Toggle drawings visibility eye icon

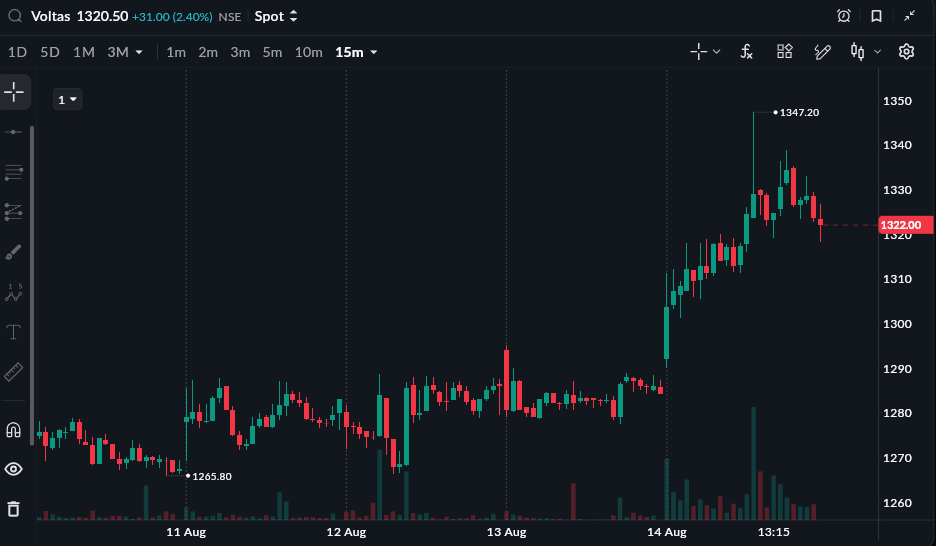[x=13, y=469]
